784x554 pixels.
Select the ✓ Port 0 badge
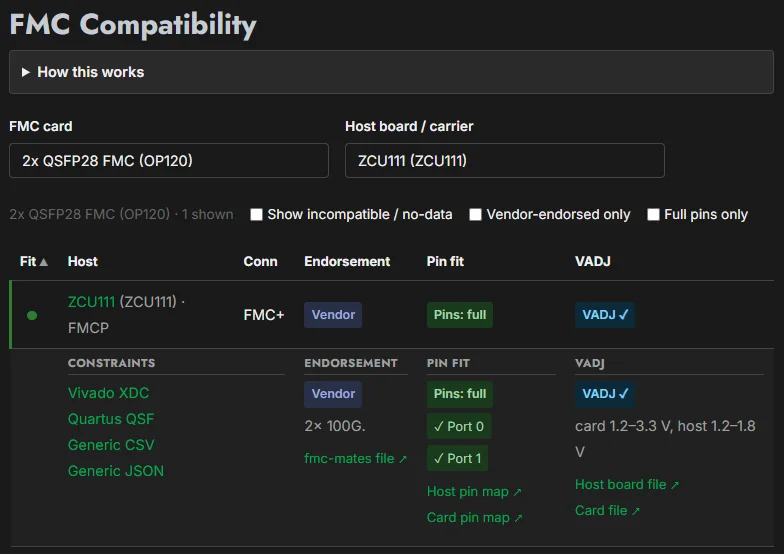click(459, 426)
